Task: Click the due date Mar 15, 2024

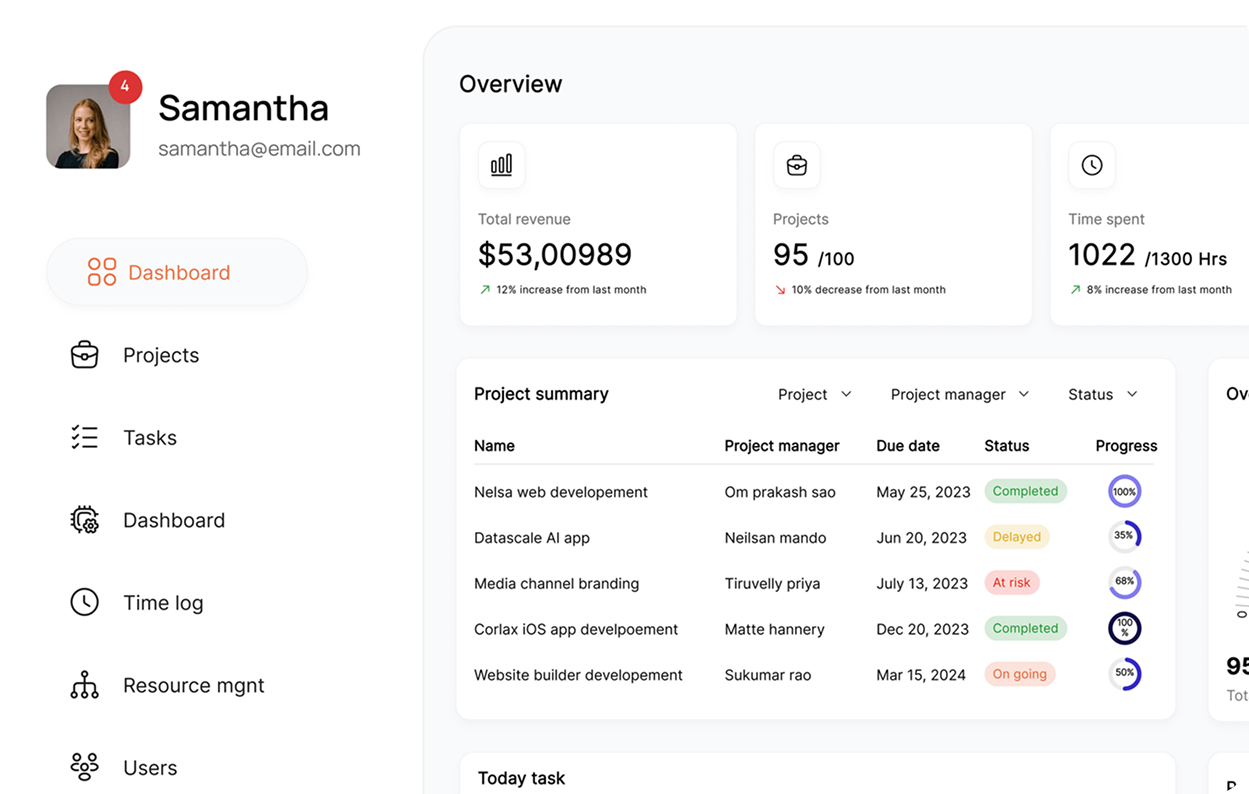Action: point(921,675)
